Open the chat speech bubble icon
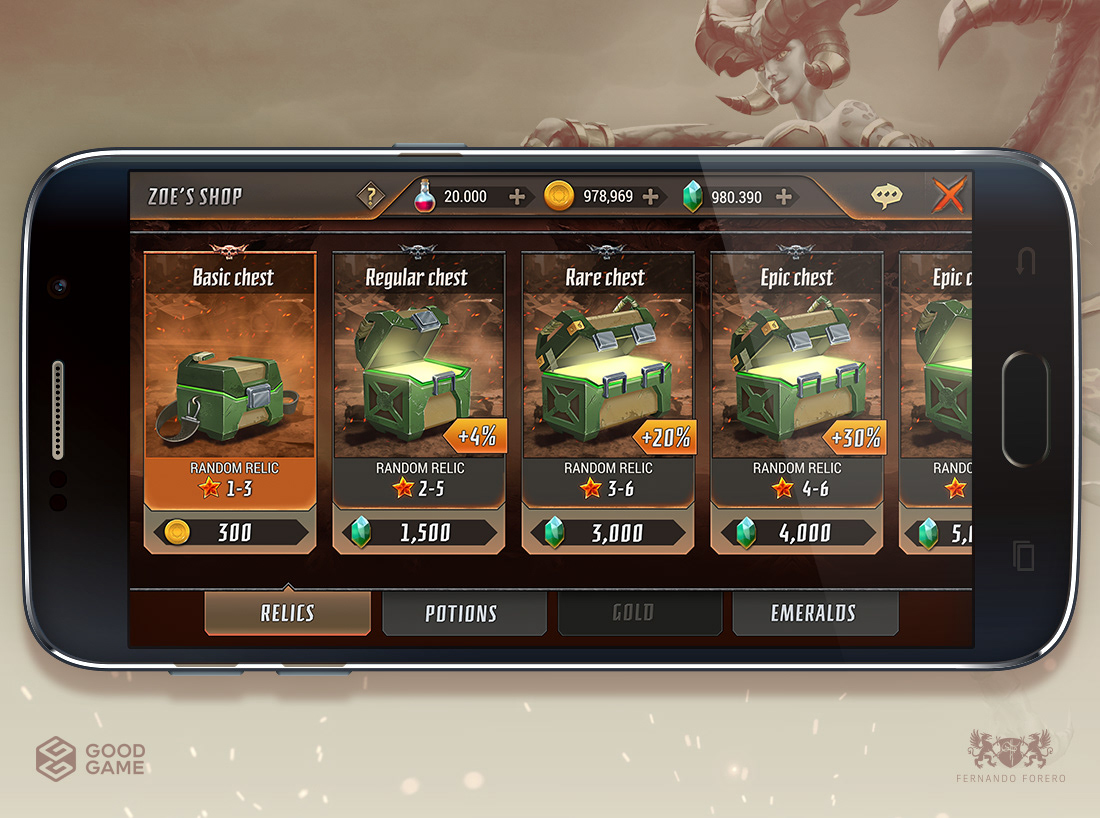 click(887, 196)
